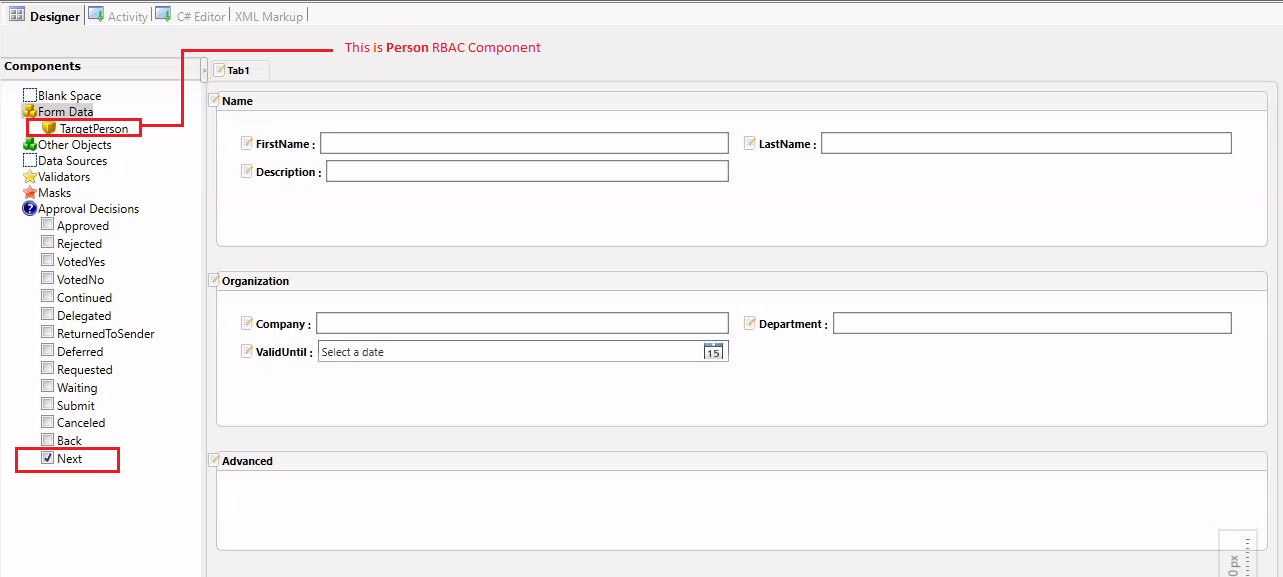1283x577 pixels.
Task: Click the Form Data cubes icon
Action: tap(30, 111)
